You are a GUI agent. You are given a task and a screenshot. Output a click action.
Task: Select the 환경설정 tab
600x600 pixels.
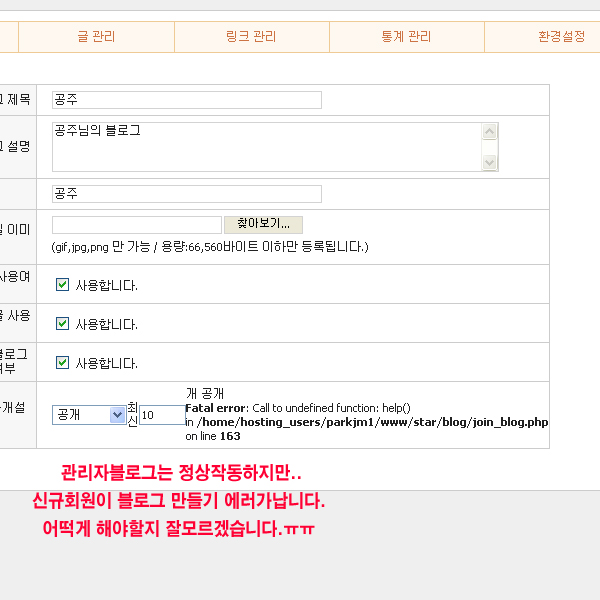(x=560, y=37)
